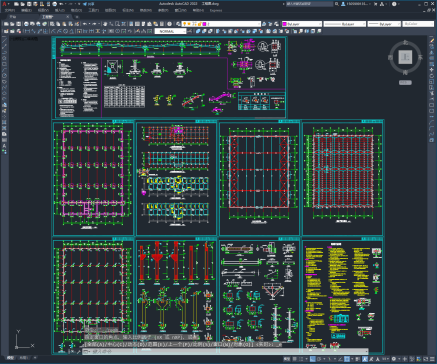Expand the layer list dropdown
This screenshot has width=437, height=364.
[259, 24]
